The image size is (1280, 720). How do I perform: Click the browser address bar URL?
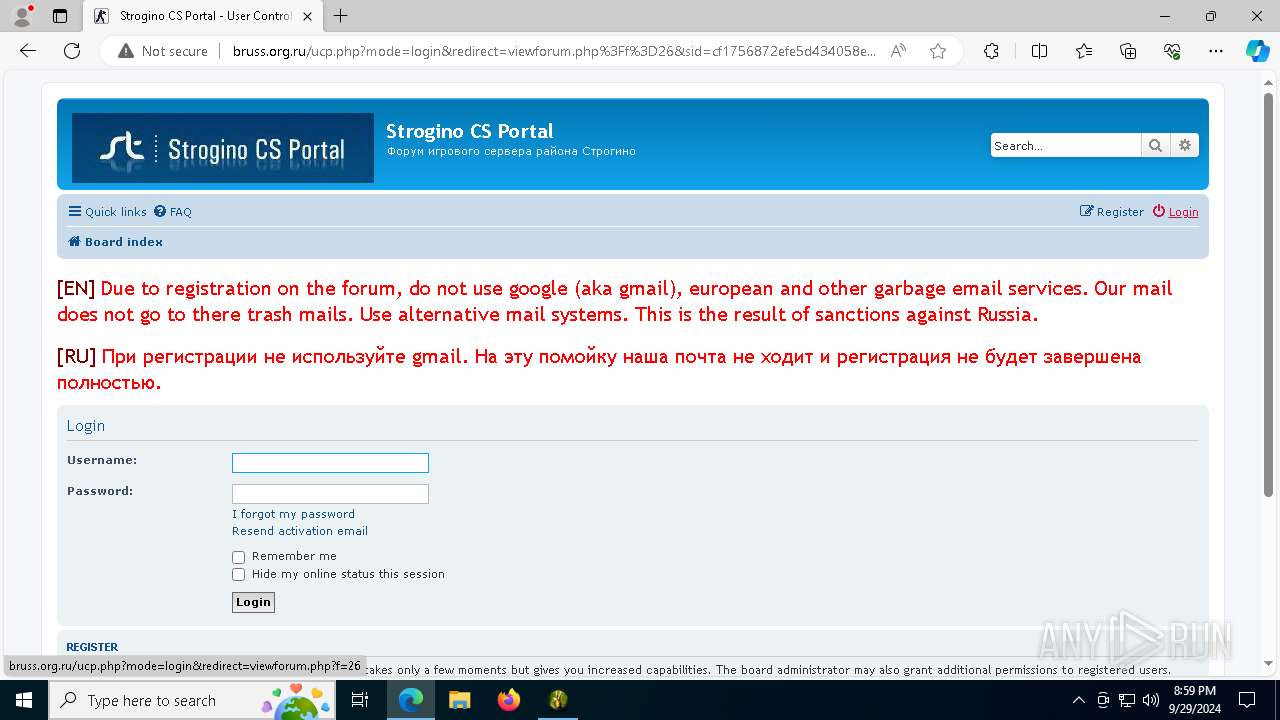[x=554, y=51]
